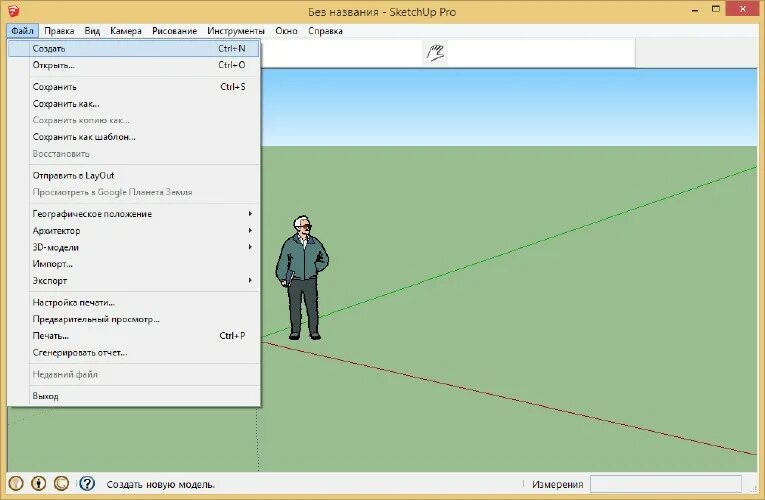Open the question mark Instructor icon
765x500 pixels.
click(87, 483)
